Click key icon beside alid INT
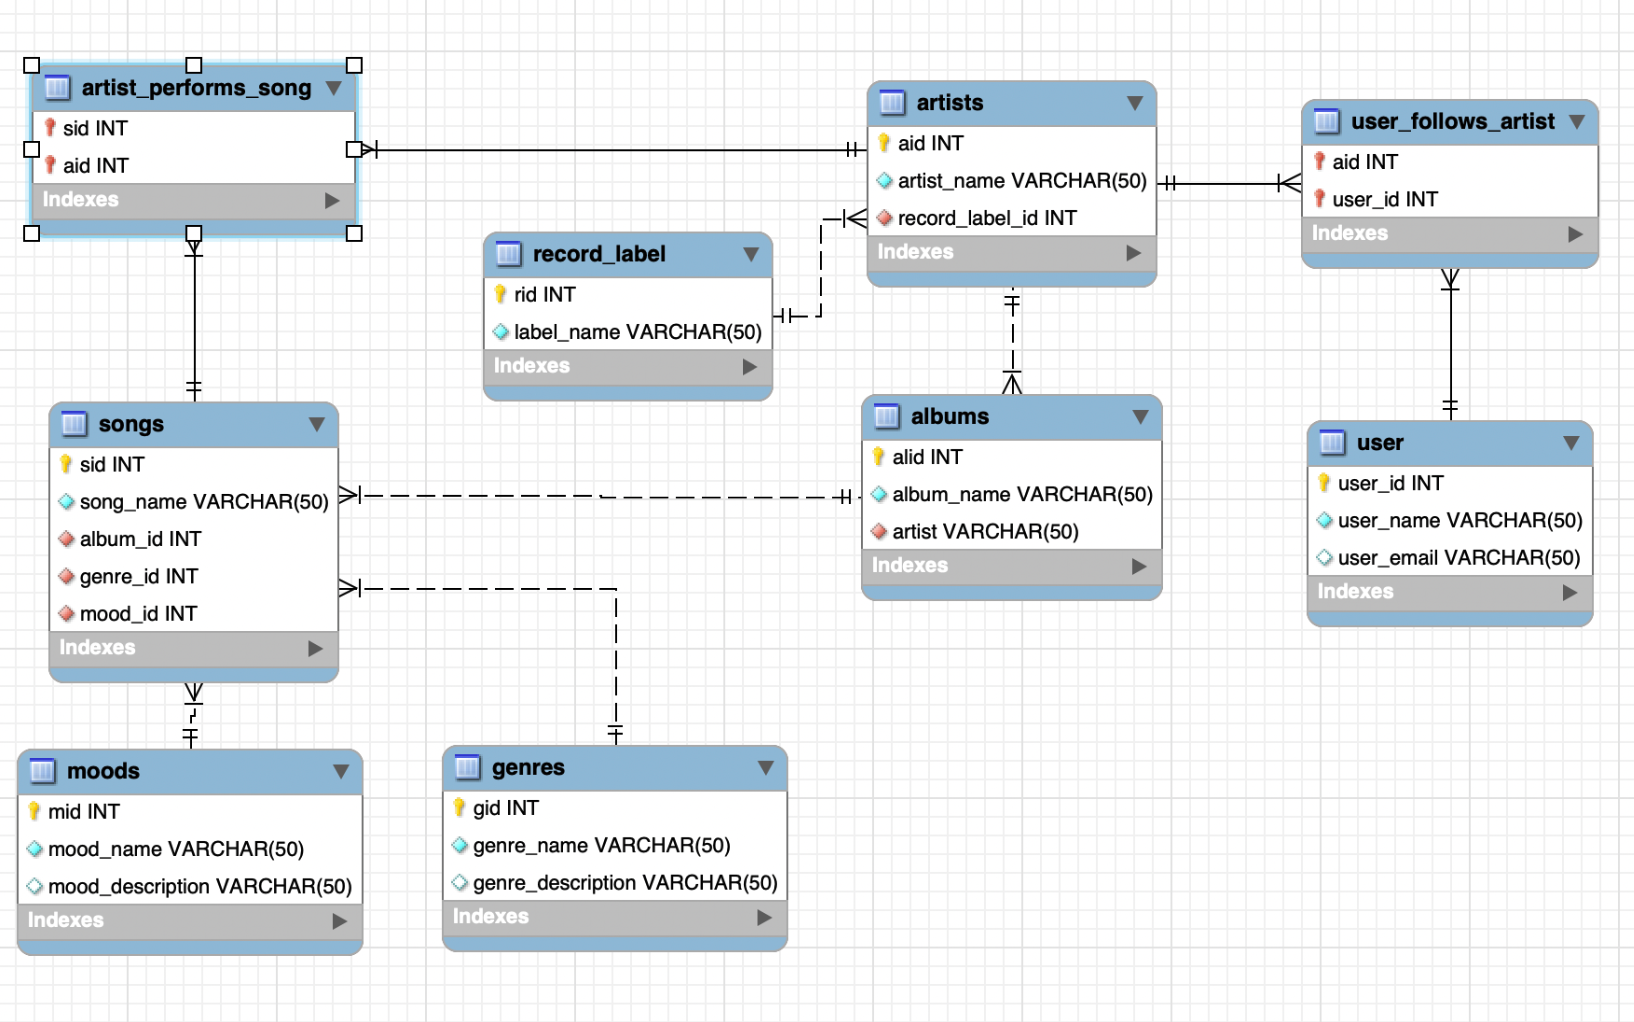This screenshot has width=1634, height=1022. click(879, 457)
